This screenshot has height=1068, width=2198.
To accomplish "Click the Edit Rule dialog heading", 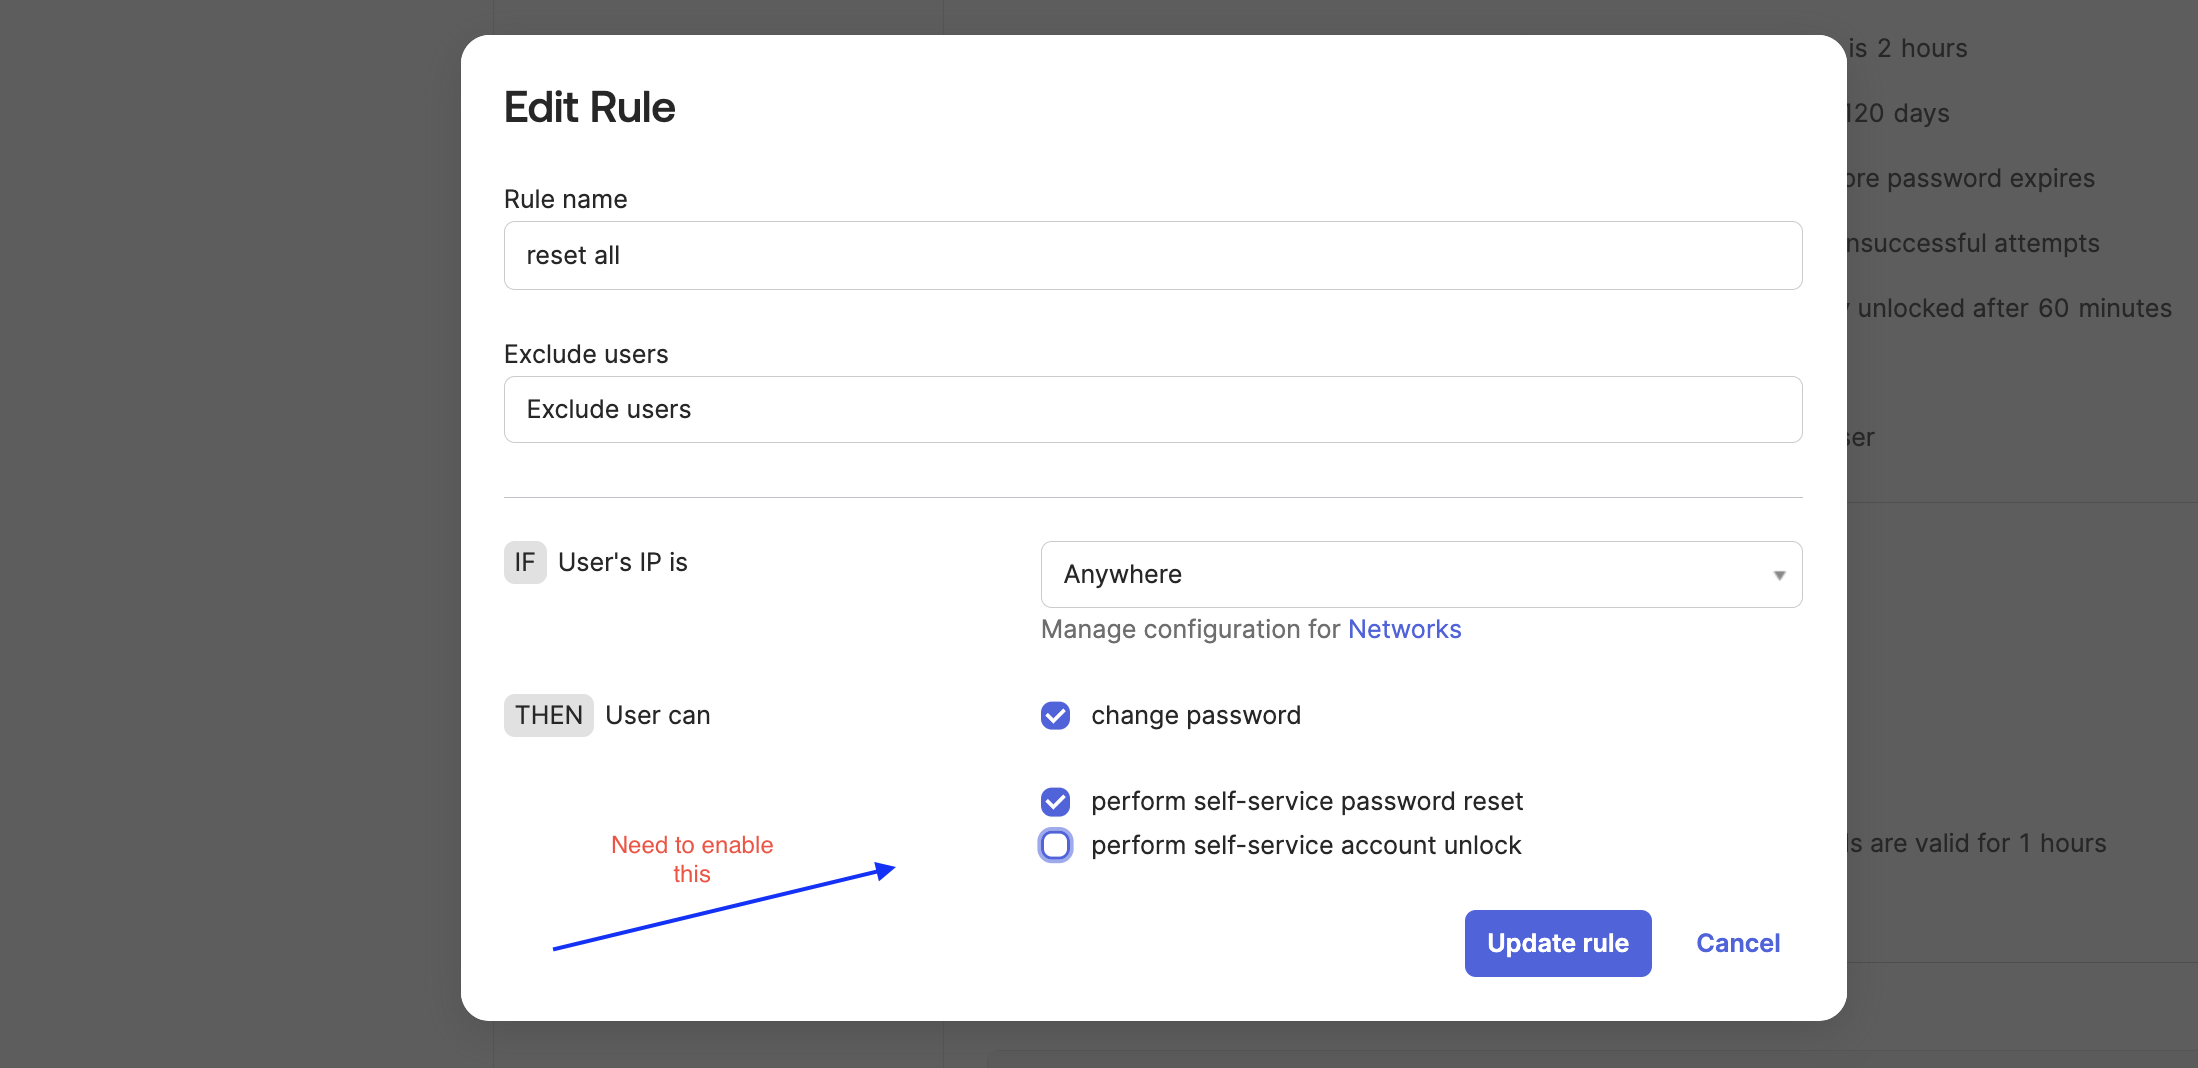I will point(589,106).
